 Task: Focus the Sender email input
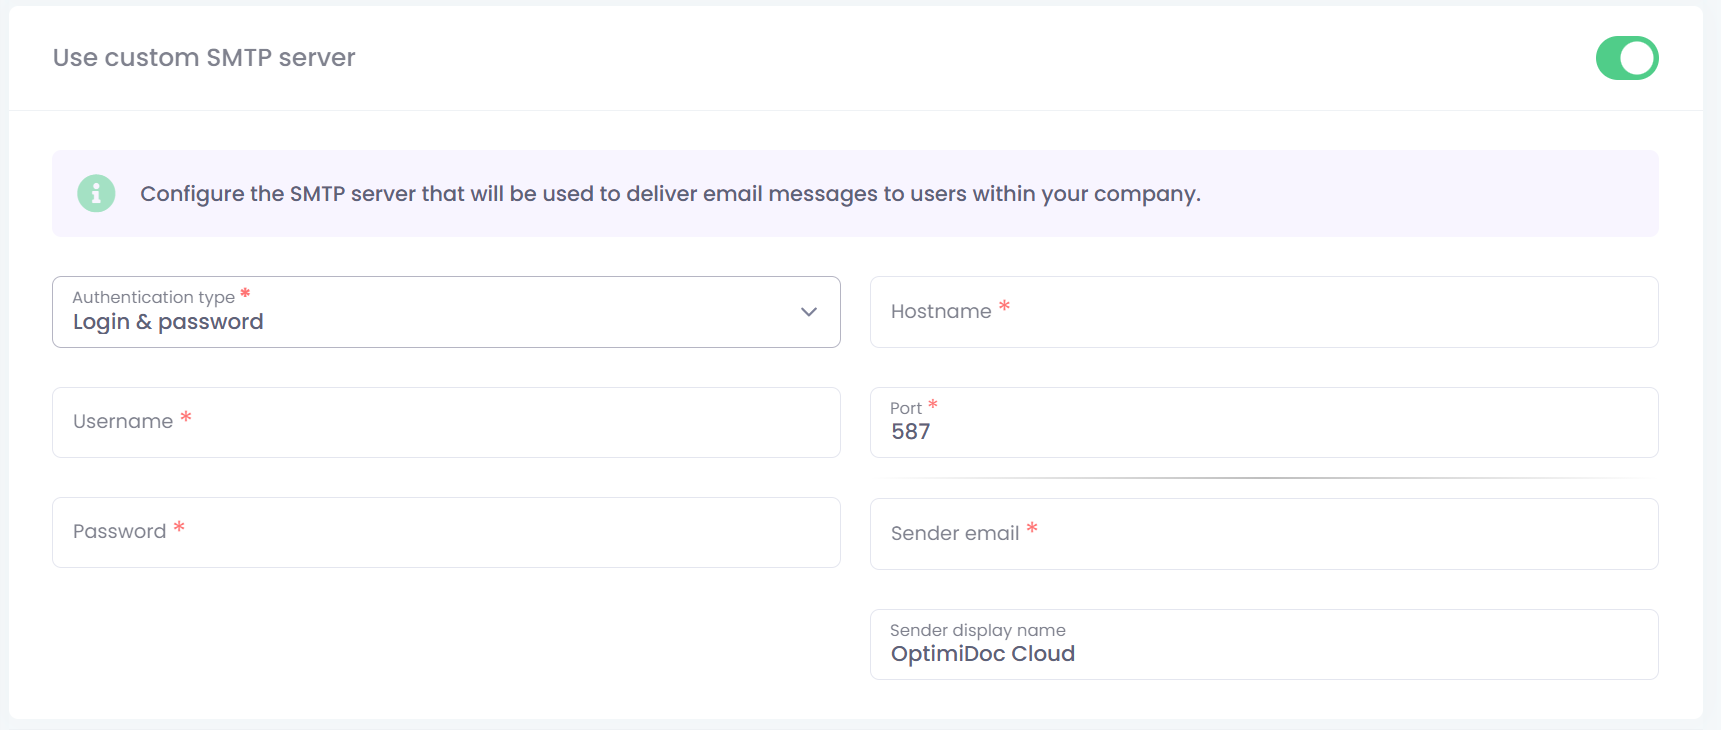(1264, 534)
